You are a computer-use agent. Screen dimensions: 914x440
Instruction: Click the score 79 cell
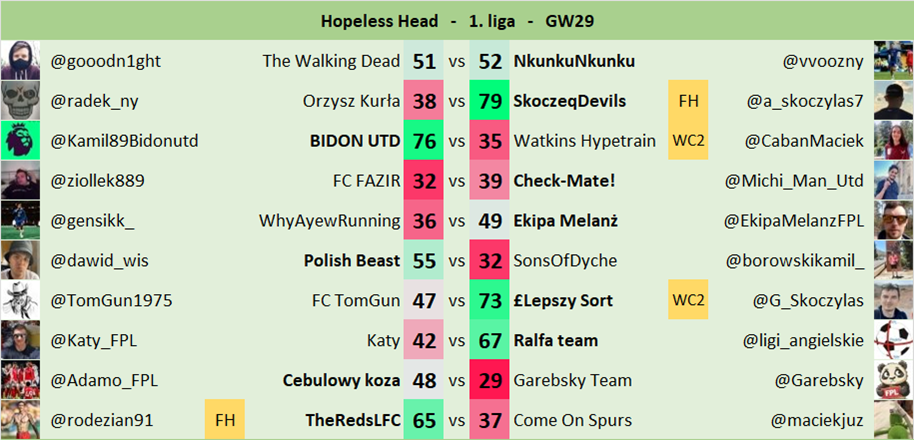490,101
